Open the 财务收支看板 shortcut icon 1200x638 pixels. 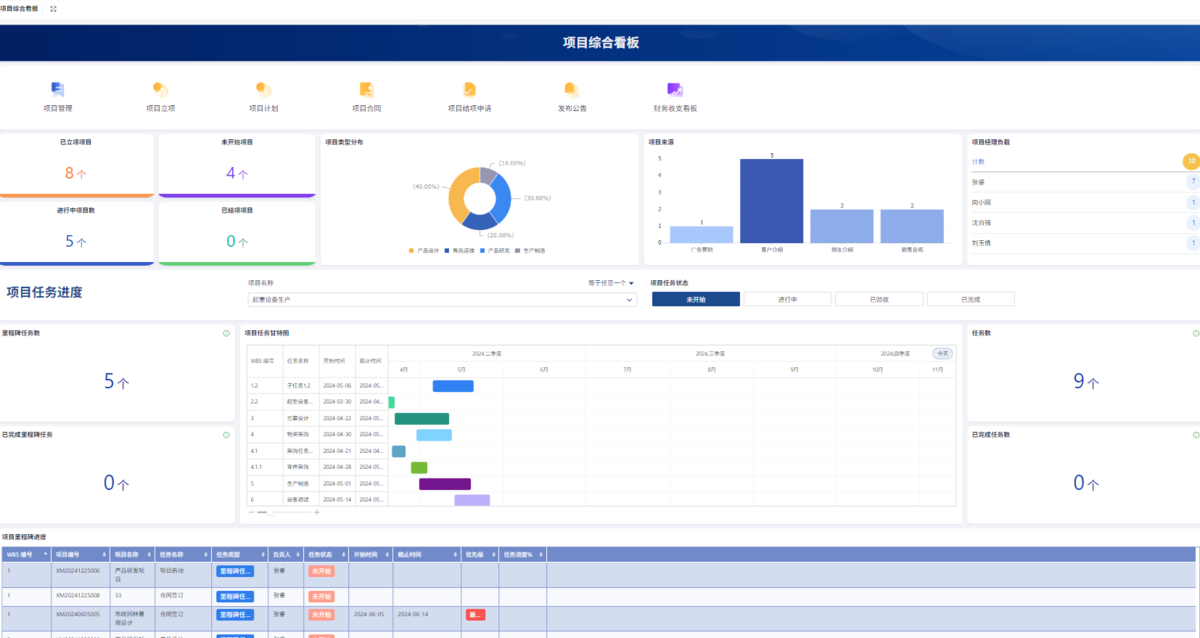pyautogui.click(x=675, y=89)
